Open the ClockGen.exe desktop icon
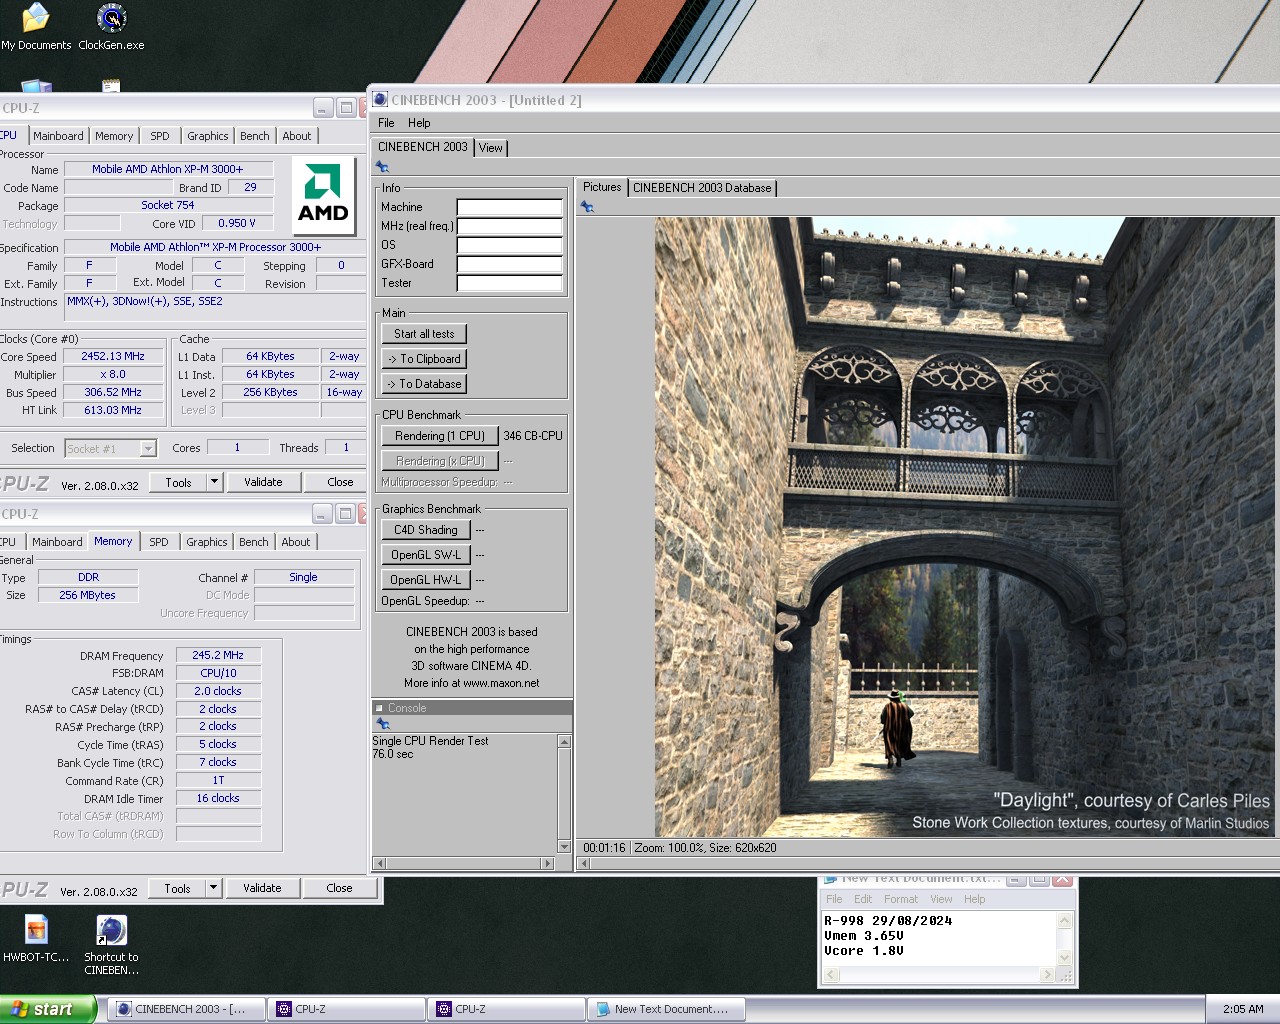 111,26
